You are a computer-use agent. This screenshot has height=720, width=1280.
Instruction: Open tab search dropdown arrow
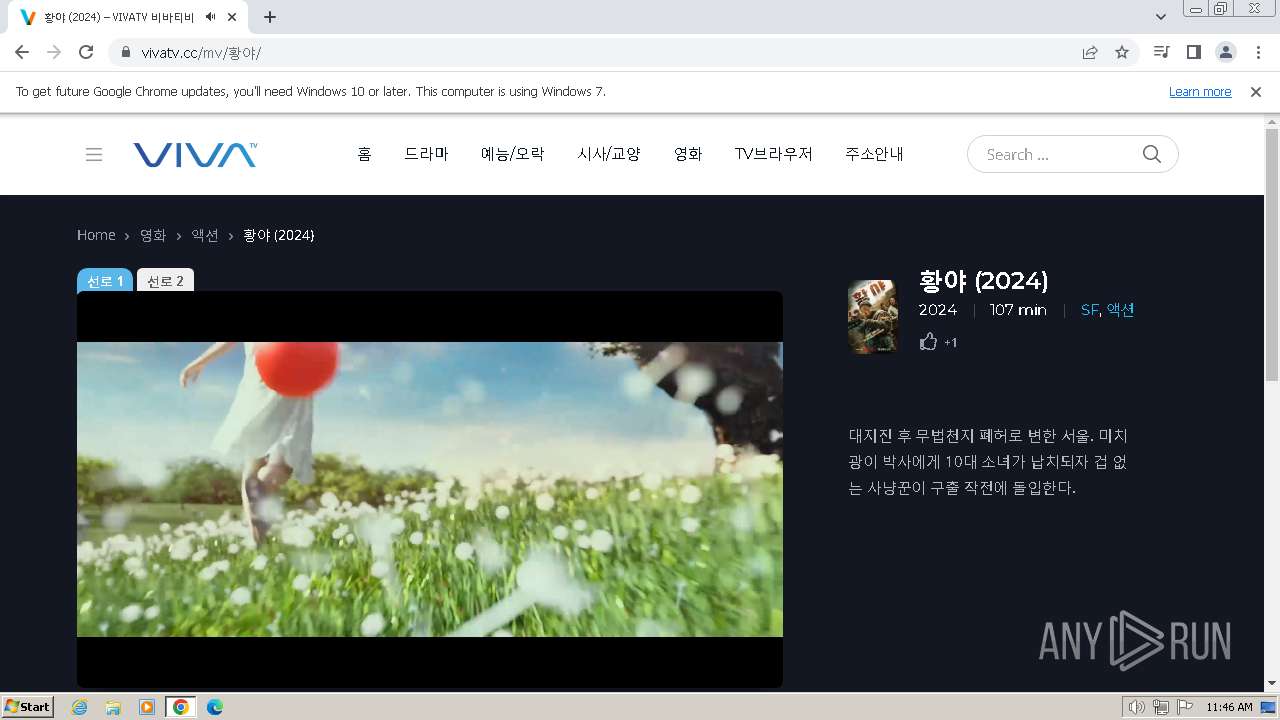[1161, 17]
